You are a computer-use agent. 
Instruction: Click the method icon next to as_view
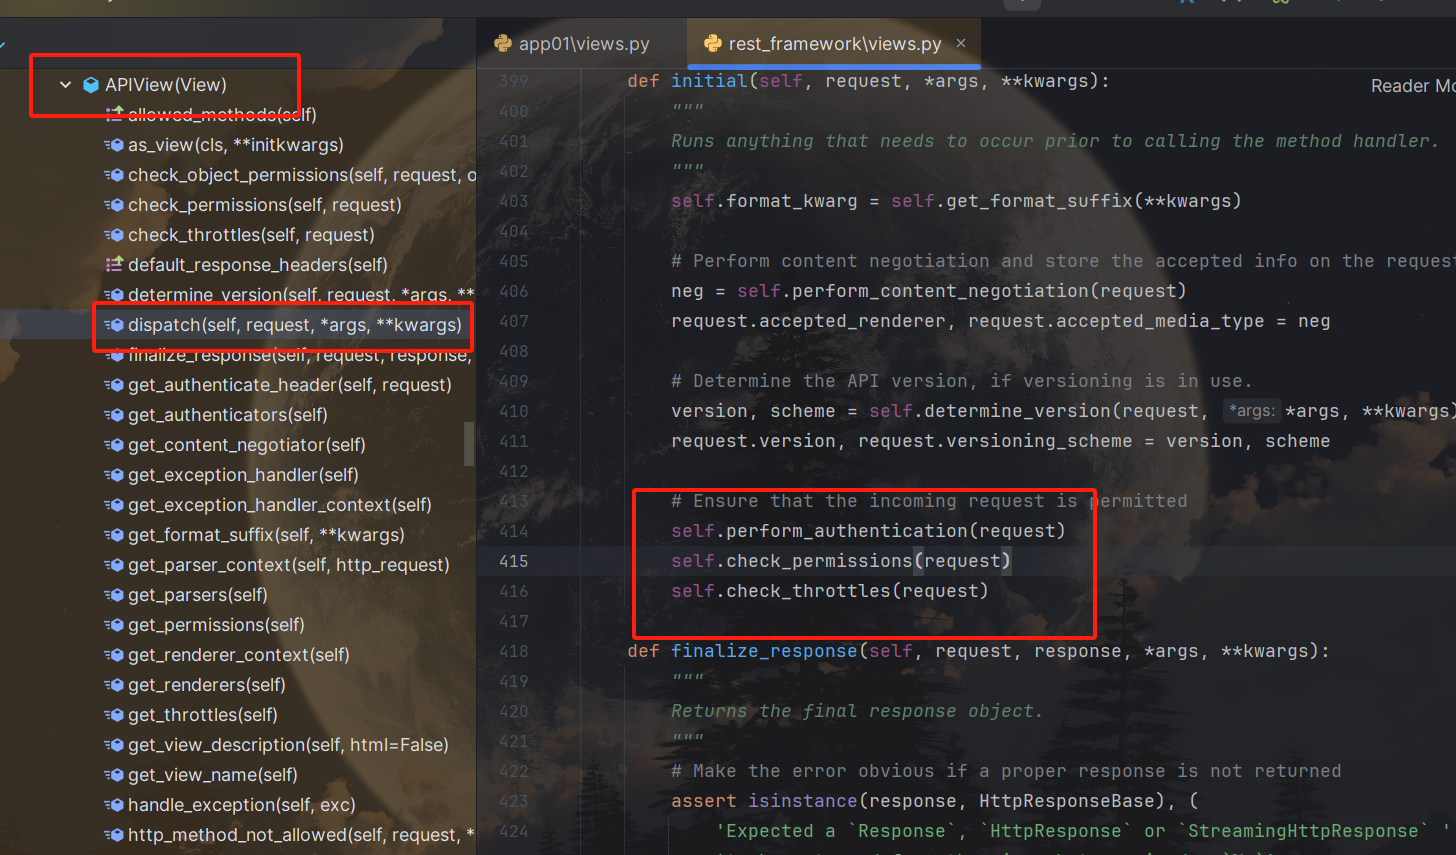click(x=114, y=145)
